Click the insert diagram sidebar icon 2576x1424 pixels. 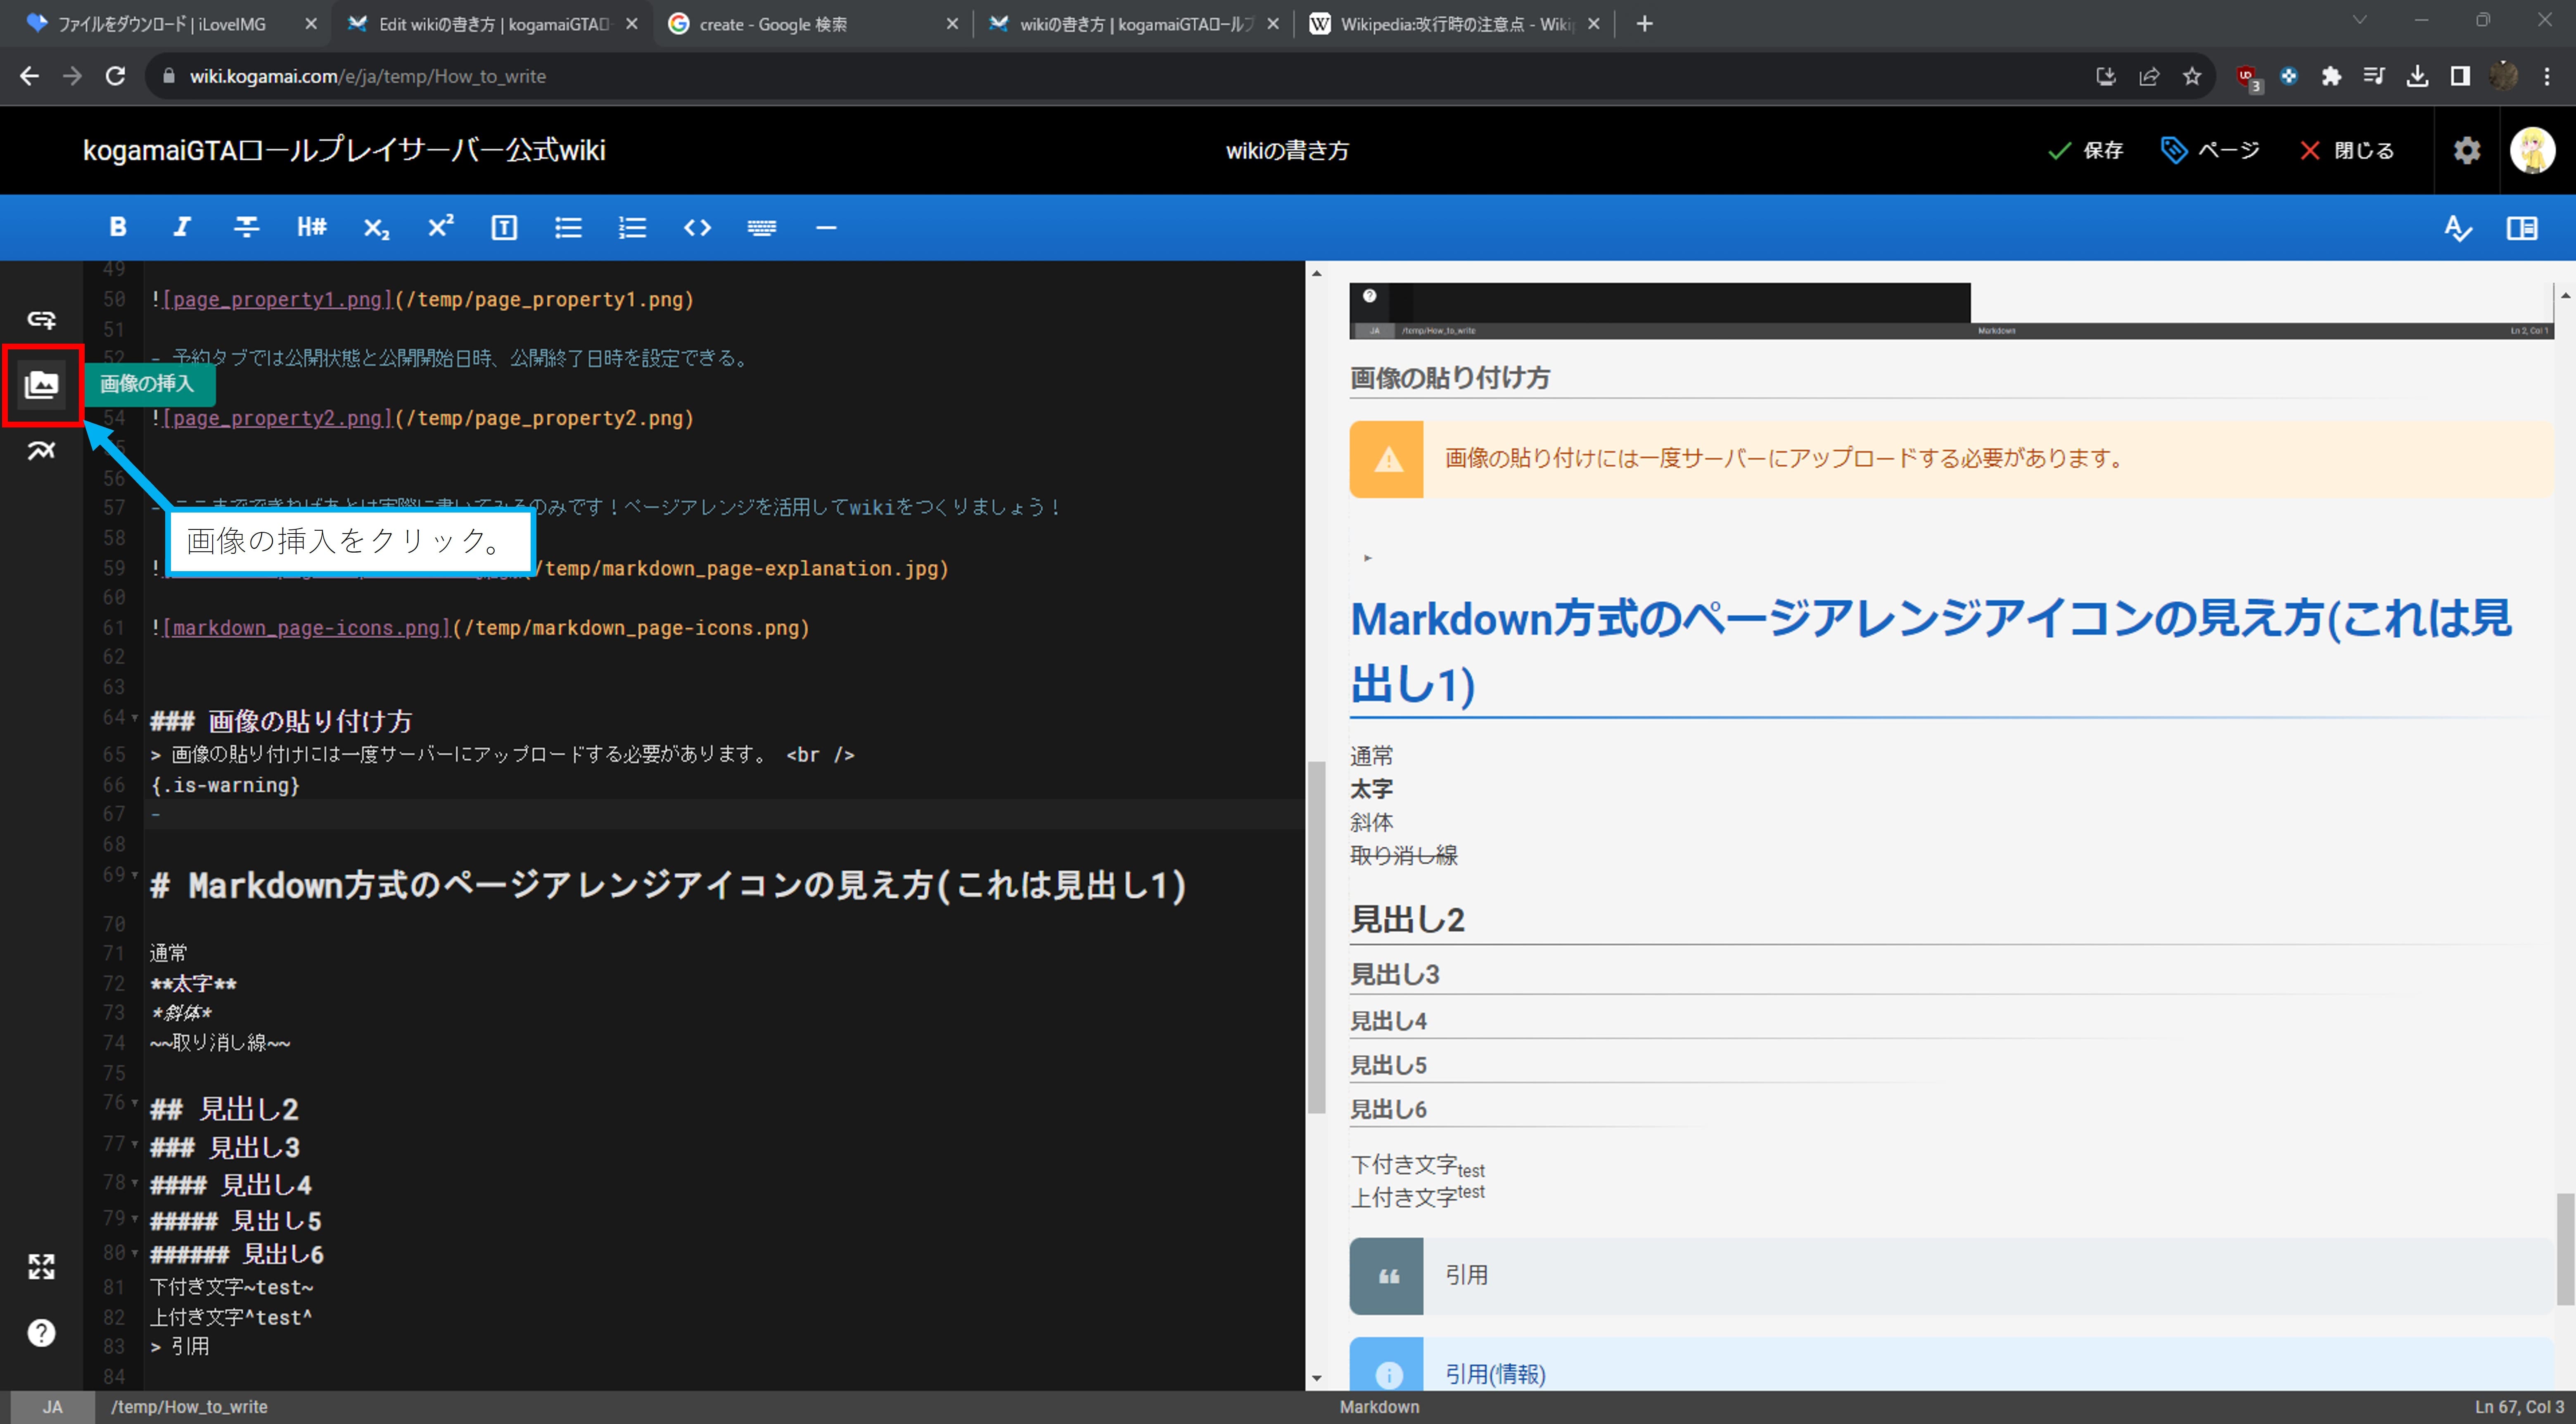click(x=41, y=450)
